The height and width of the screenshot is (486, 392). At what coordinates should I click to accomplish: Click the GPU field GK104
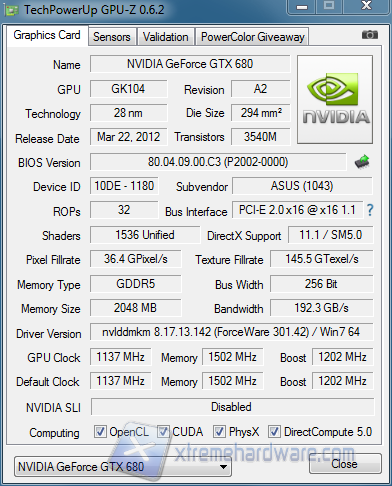(x=128, y=89)
